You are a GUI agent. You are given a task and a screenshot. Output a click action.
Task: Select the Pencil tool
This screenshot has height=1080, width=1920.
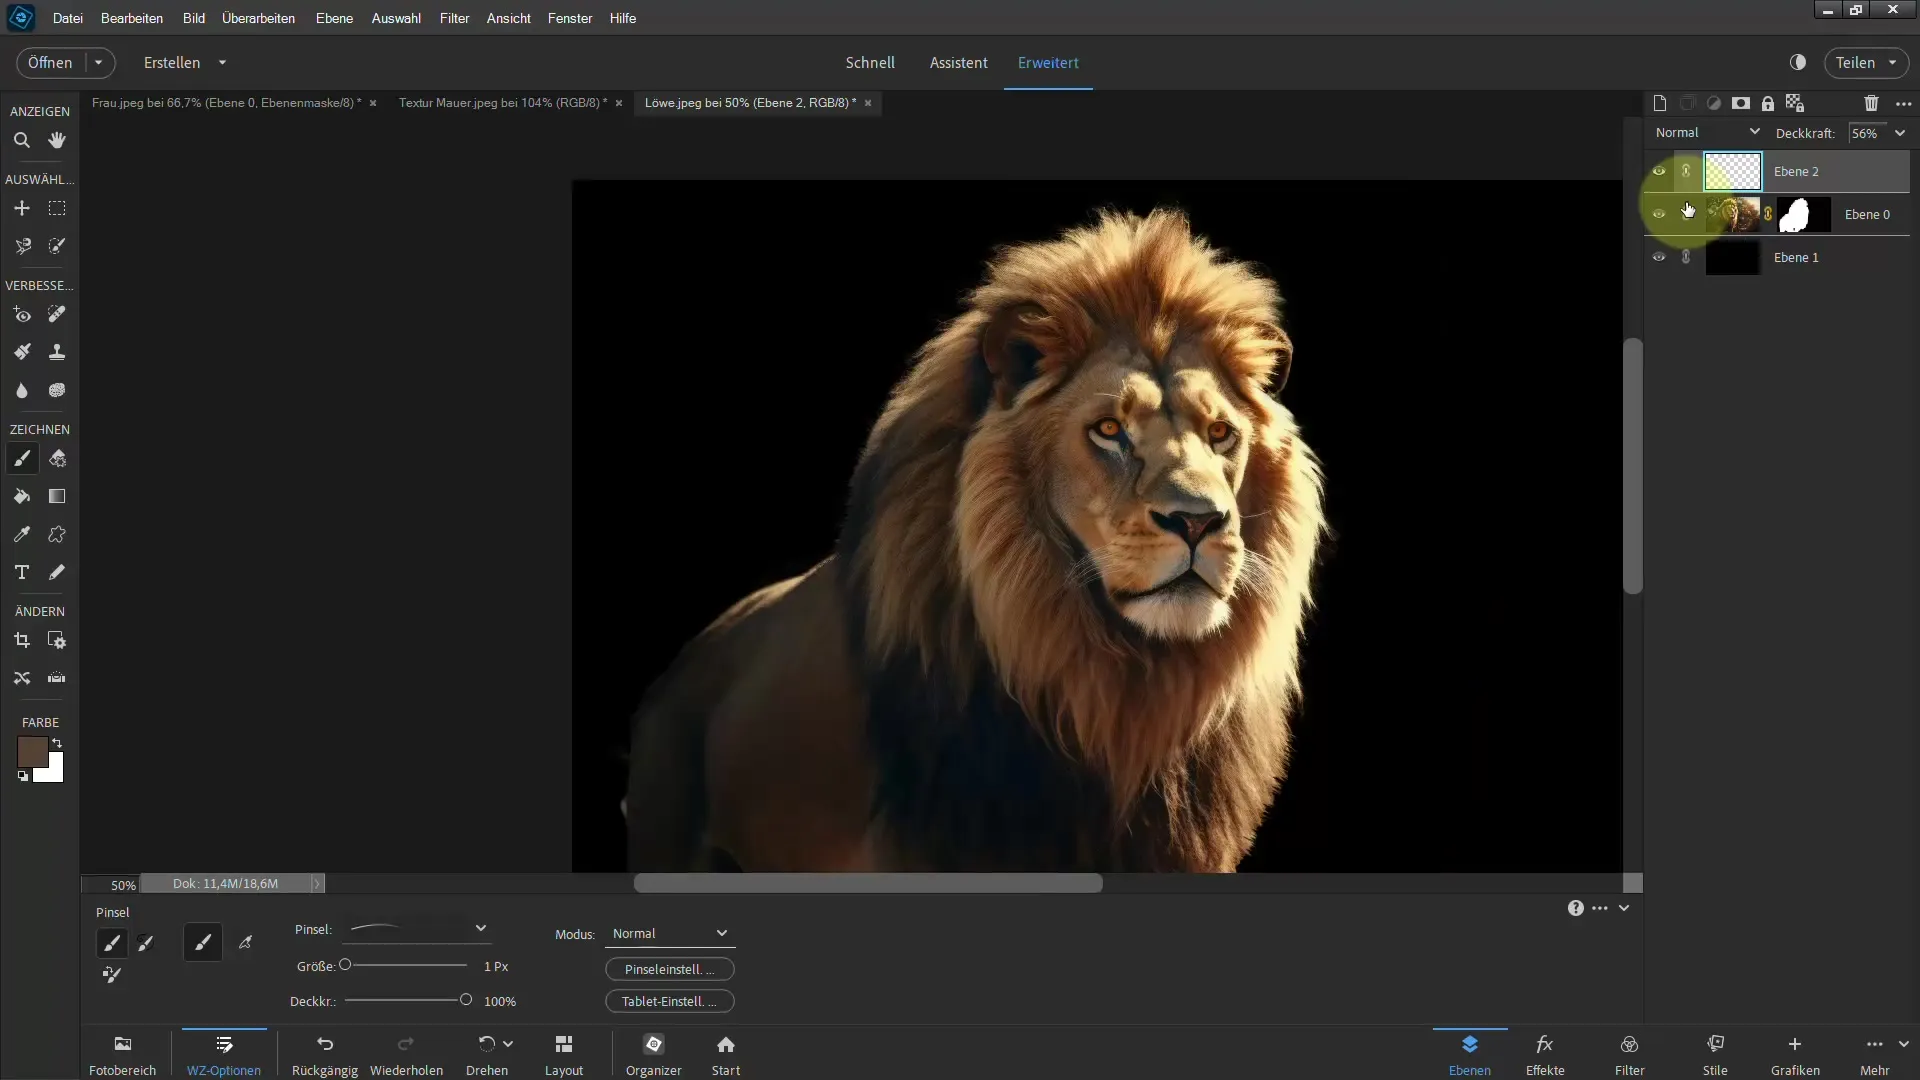[57, 573]
